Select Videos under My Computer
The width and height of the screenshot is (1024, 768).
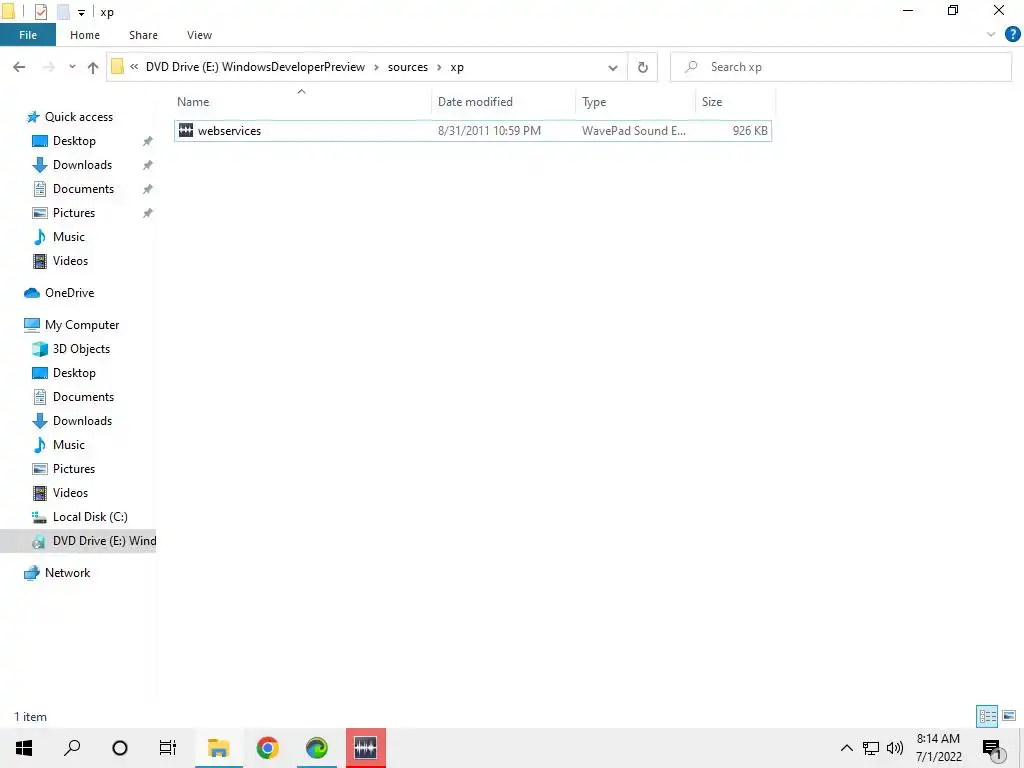(x=70, y=492)
